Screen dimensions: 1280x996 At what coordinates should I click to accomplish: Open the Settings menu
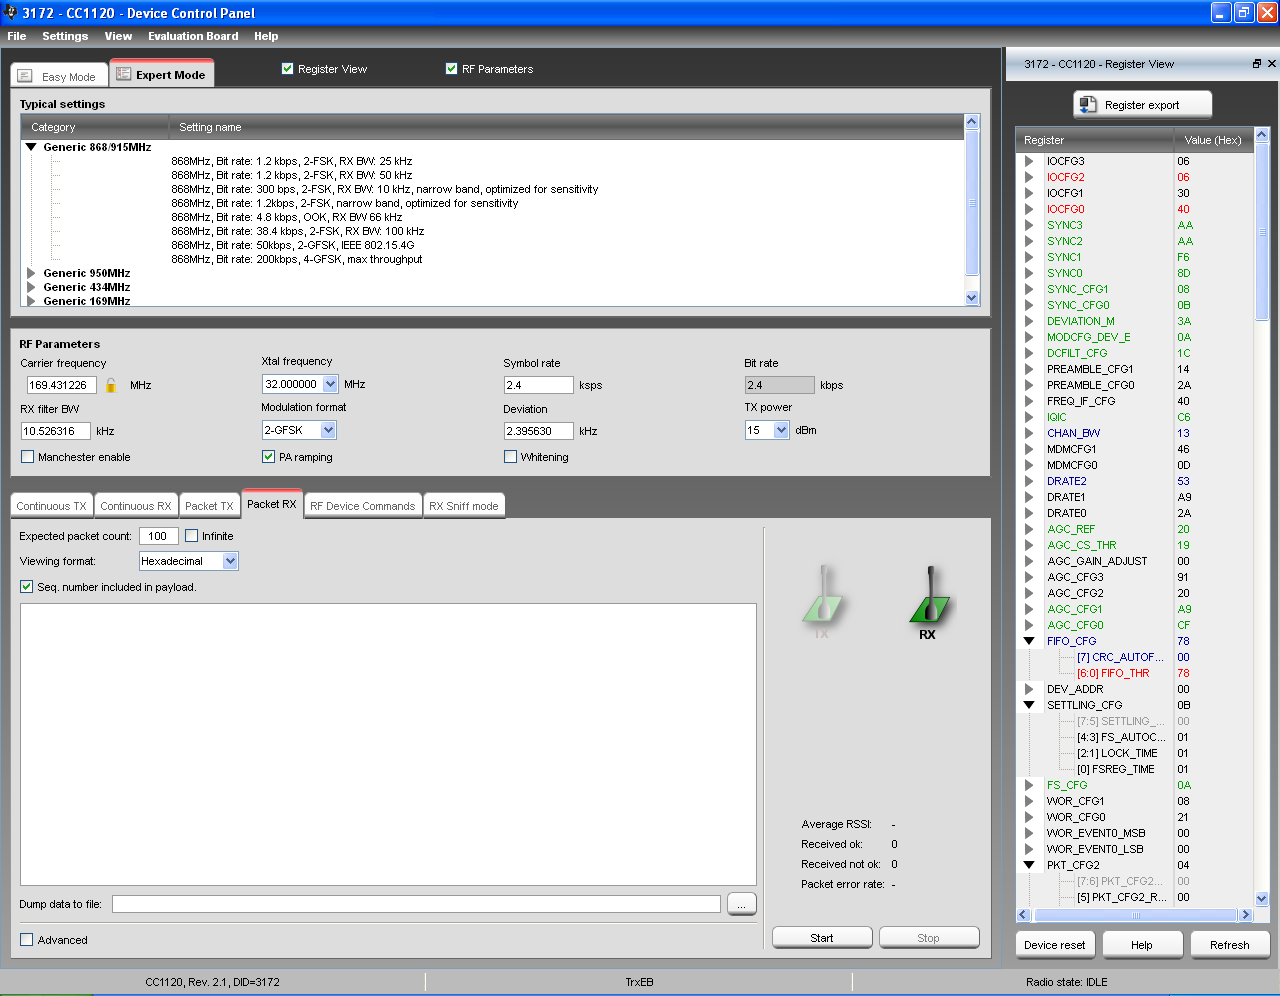[65, 36]
